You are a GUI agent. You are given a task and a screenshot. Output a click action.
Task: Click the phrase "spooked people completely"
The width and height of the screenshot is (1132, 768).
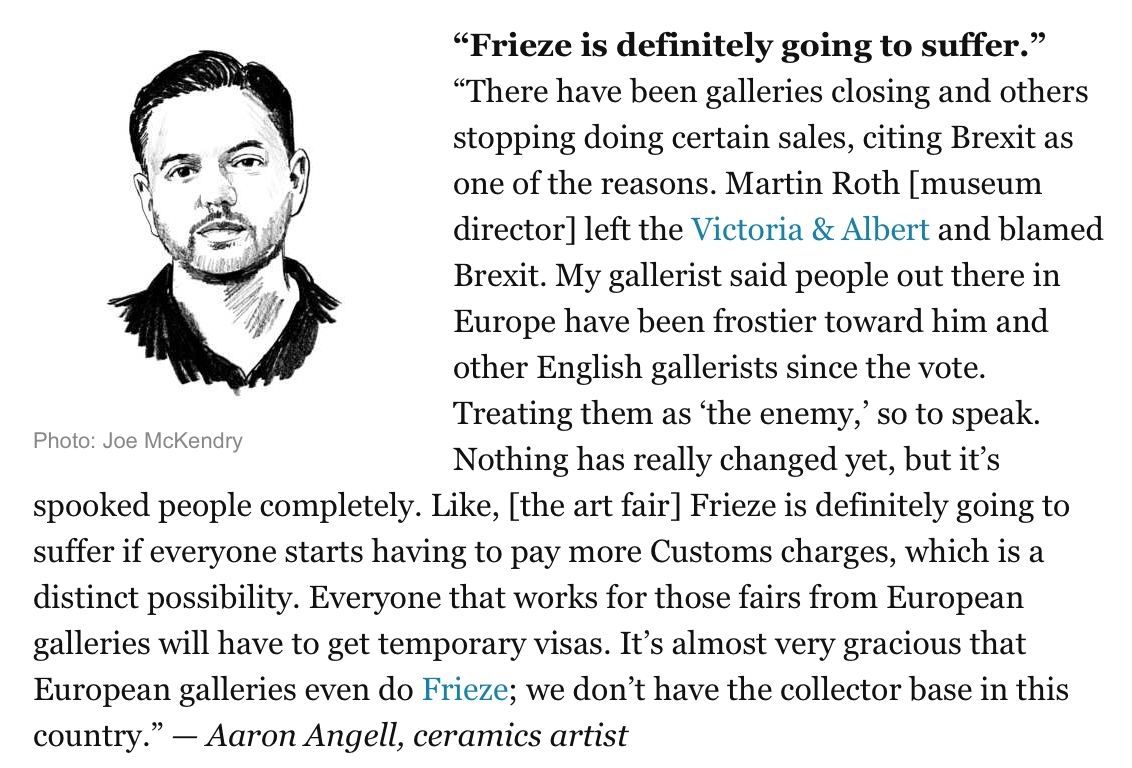point(222,505)
